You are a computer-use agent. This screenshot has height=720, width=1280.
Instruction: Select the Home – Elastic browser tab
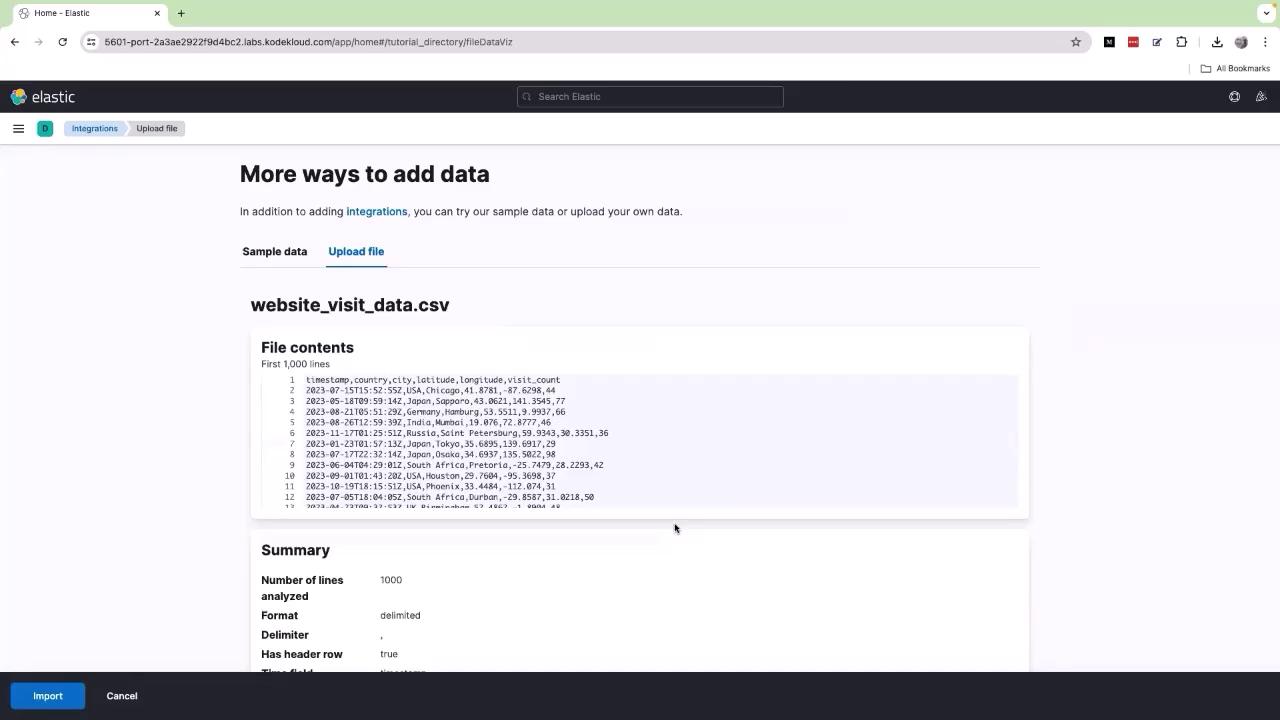coord(88,13)
